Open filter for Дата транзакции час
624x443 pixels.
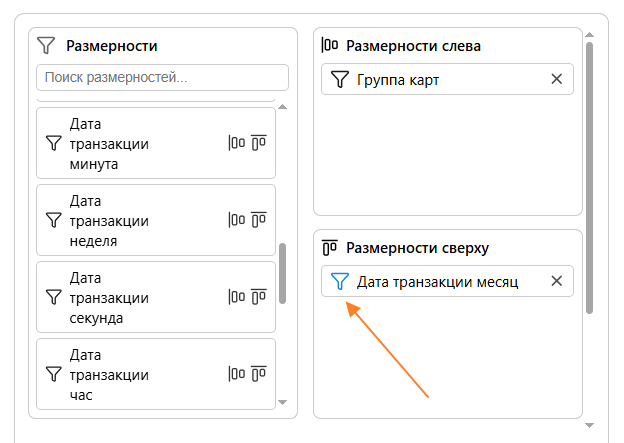pos(54,374)
